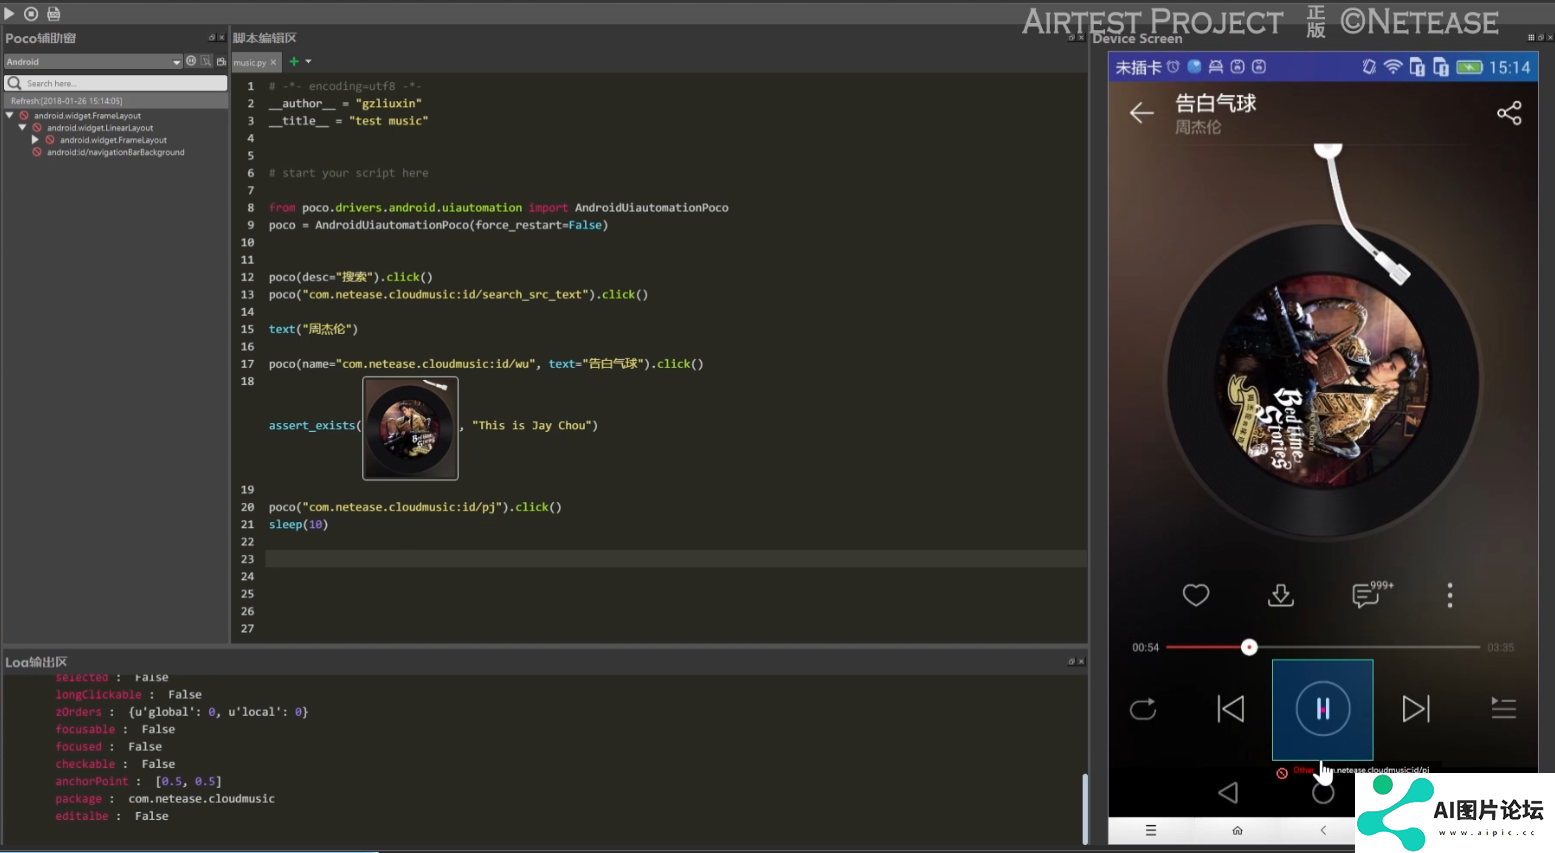1555x853 pixels.
Task: Share the song 告白气球
Action: tap(1509, 113)
